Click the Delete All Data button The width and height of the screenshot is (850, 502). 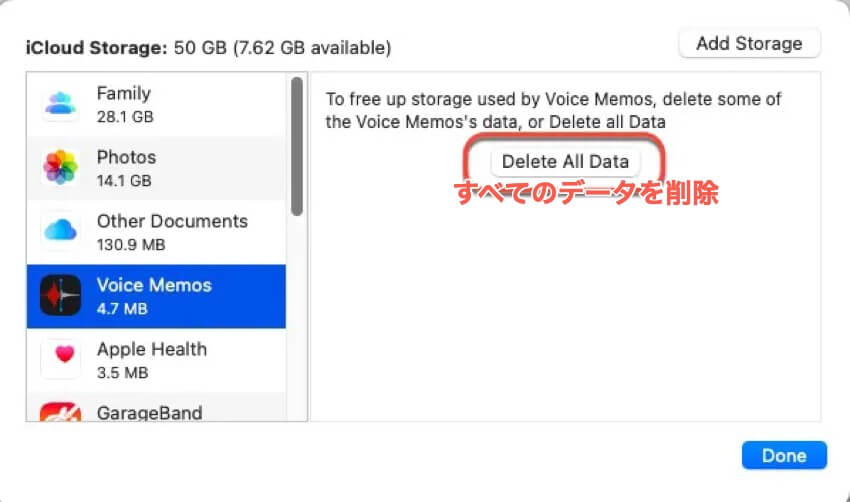[565, 162]
